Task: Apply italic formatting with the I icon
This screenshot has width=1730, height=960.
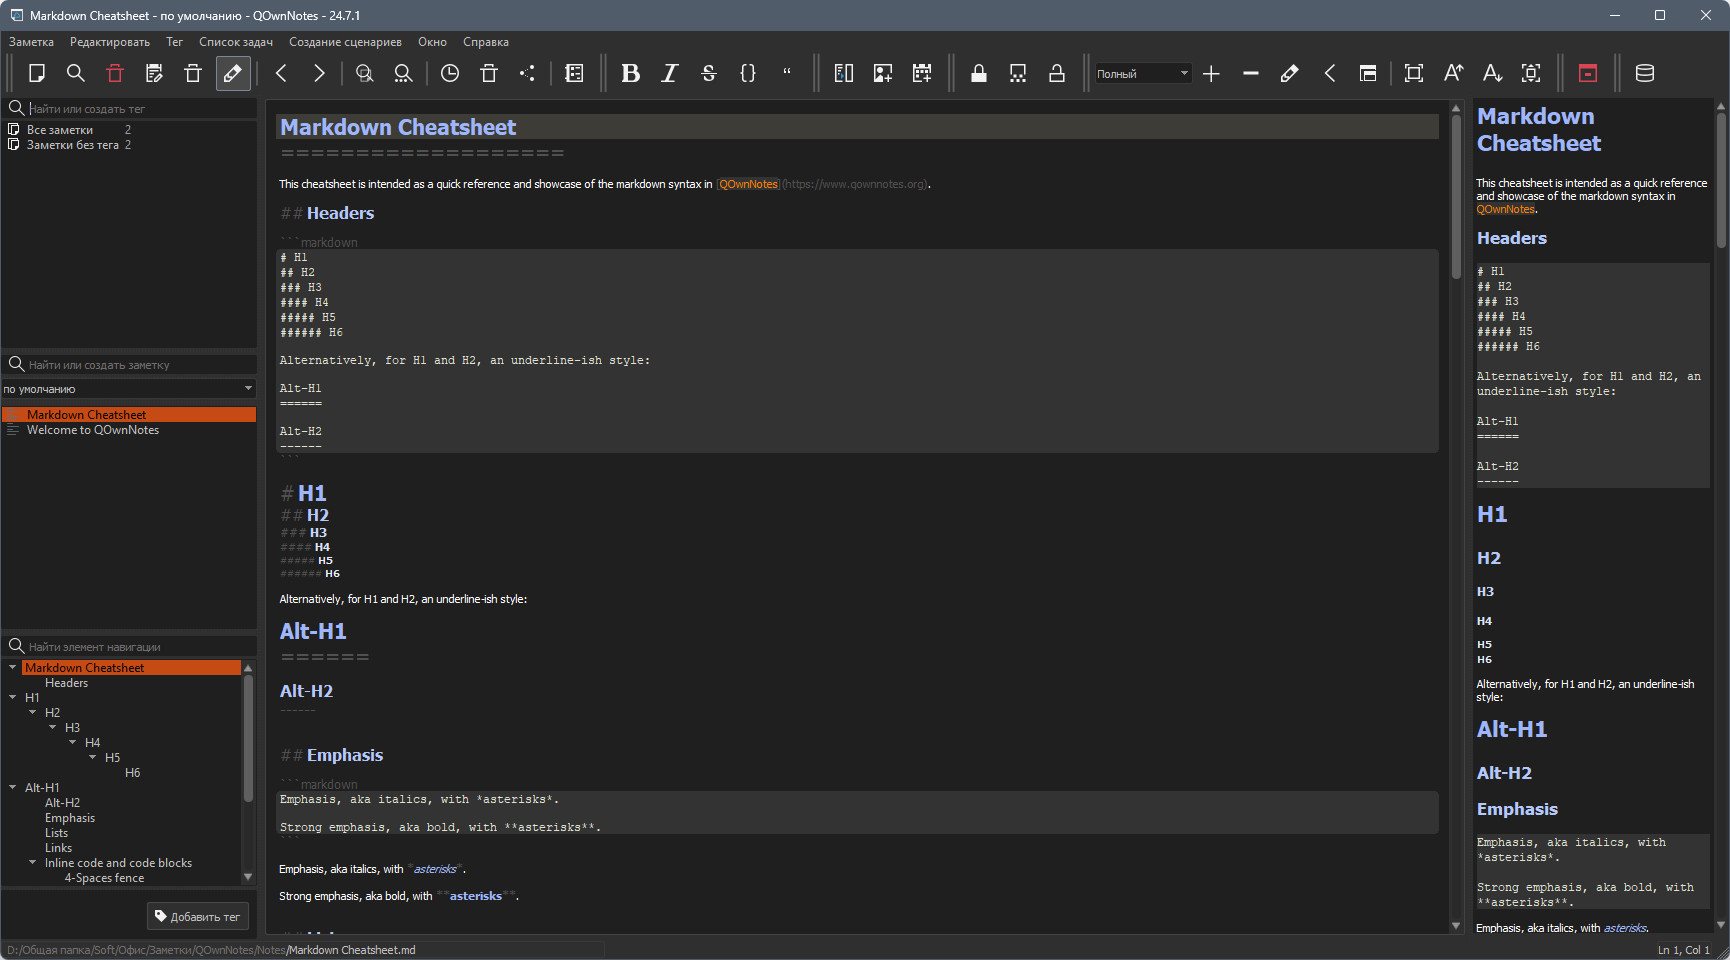Action: [669, 73]
